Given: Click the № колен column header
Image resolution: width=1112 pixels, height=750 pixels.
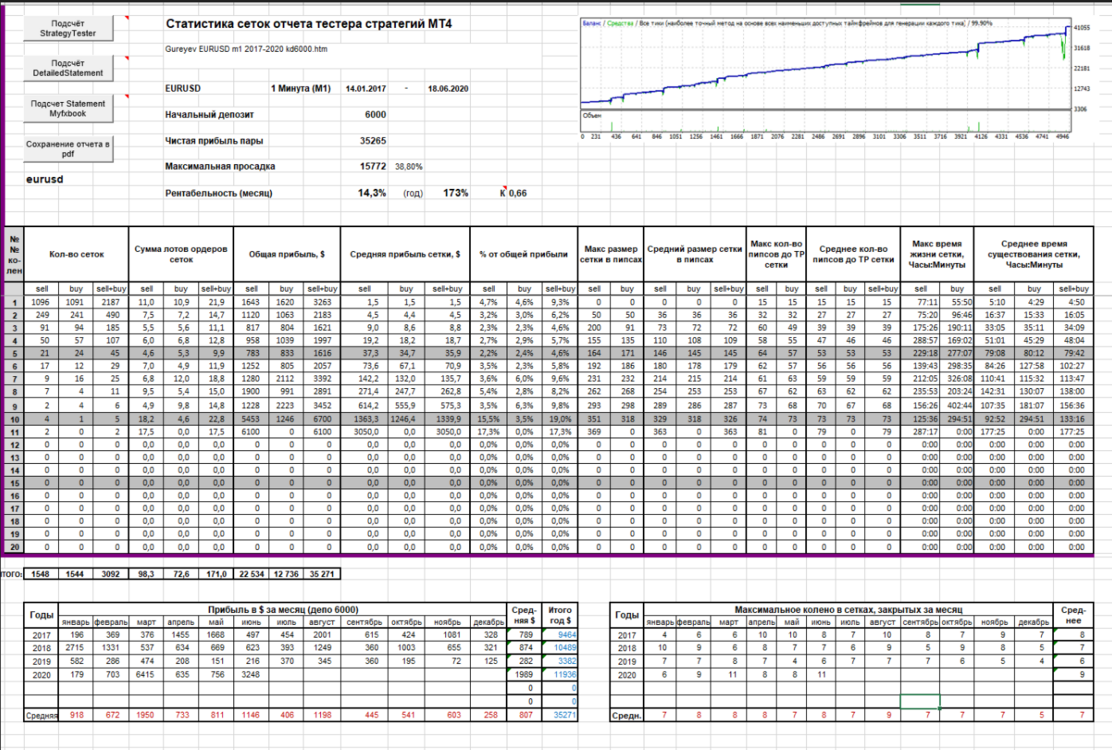Looking at the screenshot, I should pos(14,255).
